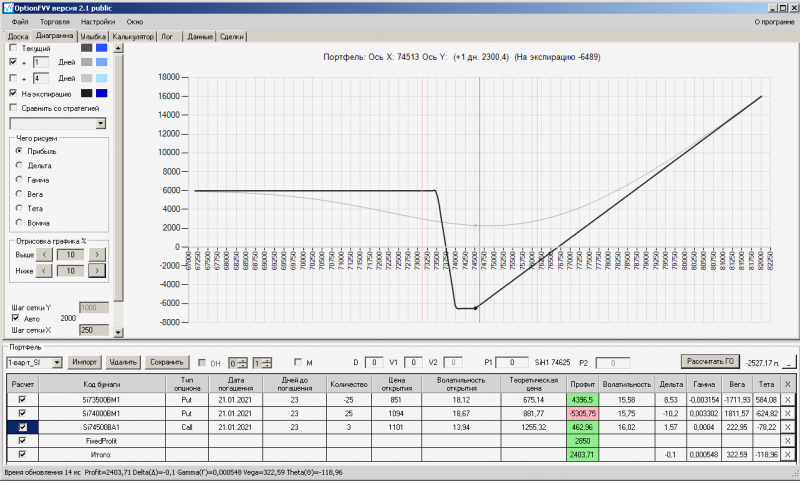
Task: Click the X in the Итого row
Action: (x=787, y=454)
